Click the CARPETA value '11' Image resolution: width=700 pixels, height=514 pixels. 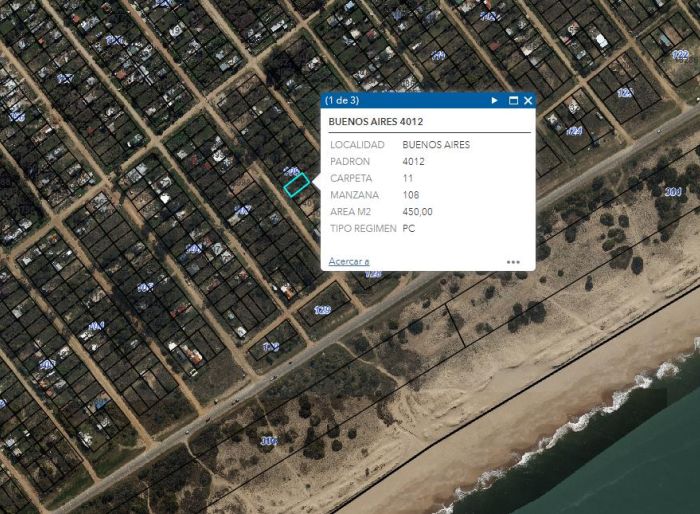coord(408,178)
